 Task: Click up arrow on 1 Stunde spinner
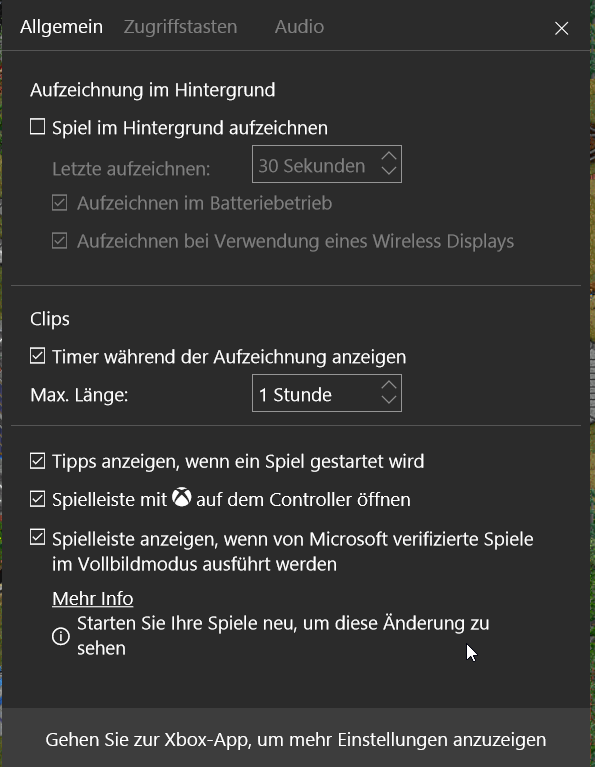[389, 386]
